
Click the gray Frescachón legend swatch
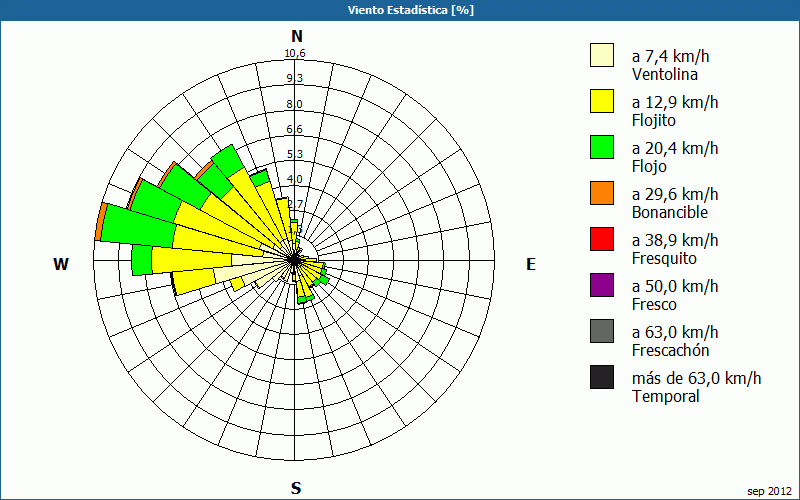pyautogui.click(x=602, y=331)
